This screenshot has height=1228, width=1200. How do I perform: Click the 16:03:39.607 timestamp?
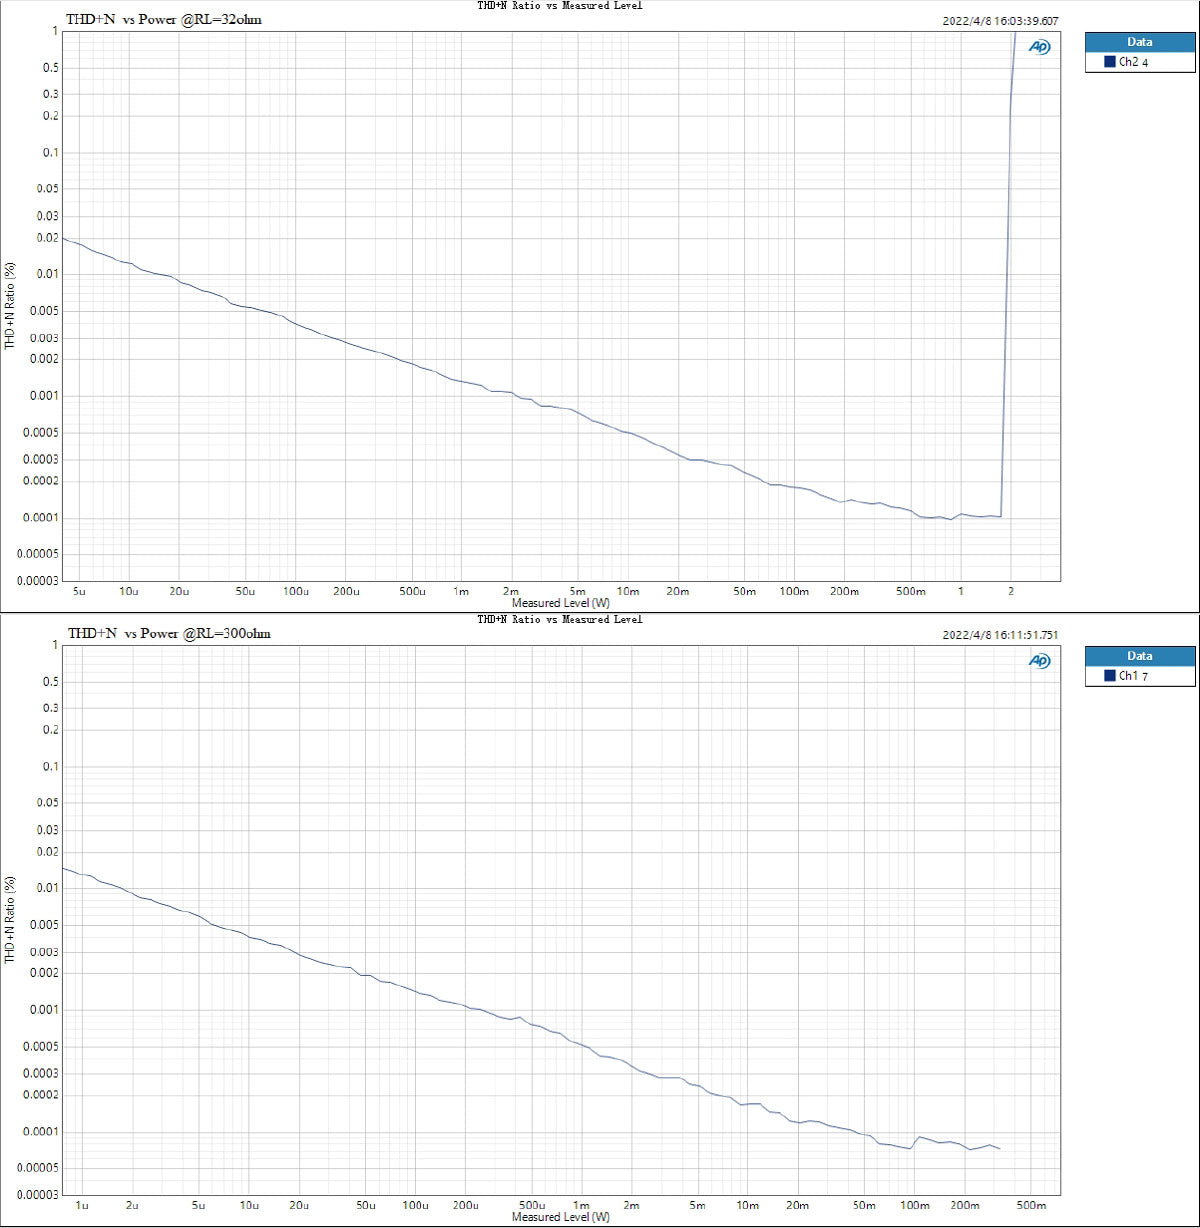click(x=1000, y=20)
